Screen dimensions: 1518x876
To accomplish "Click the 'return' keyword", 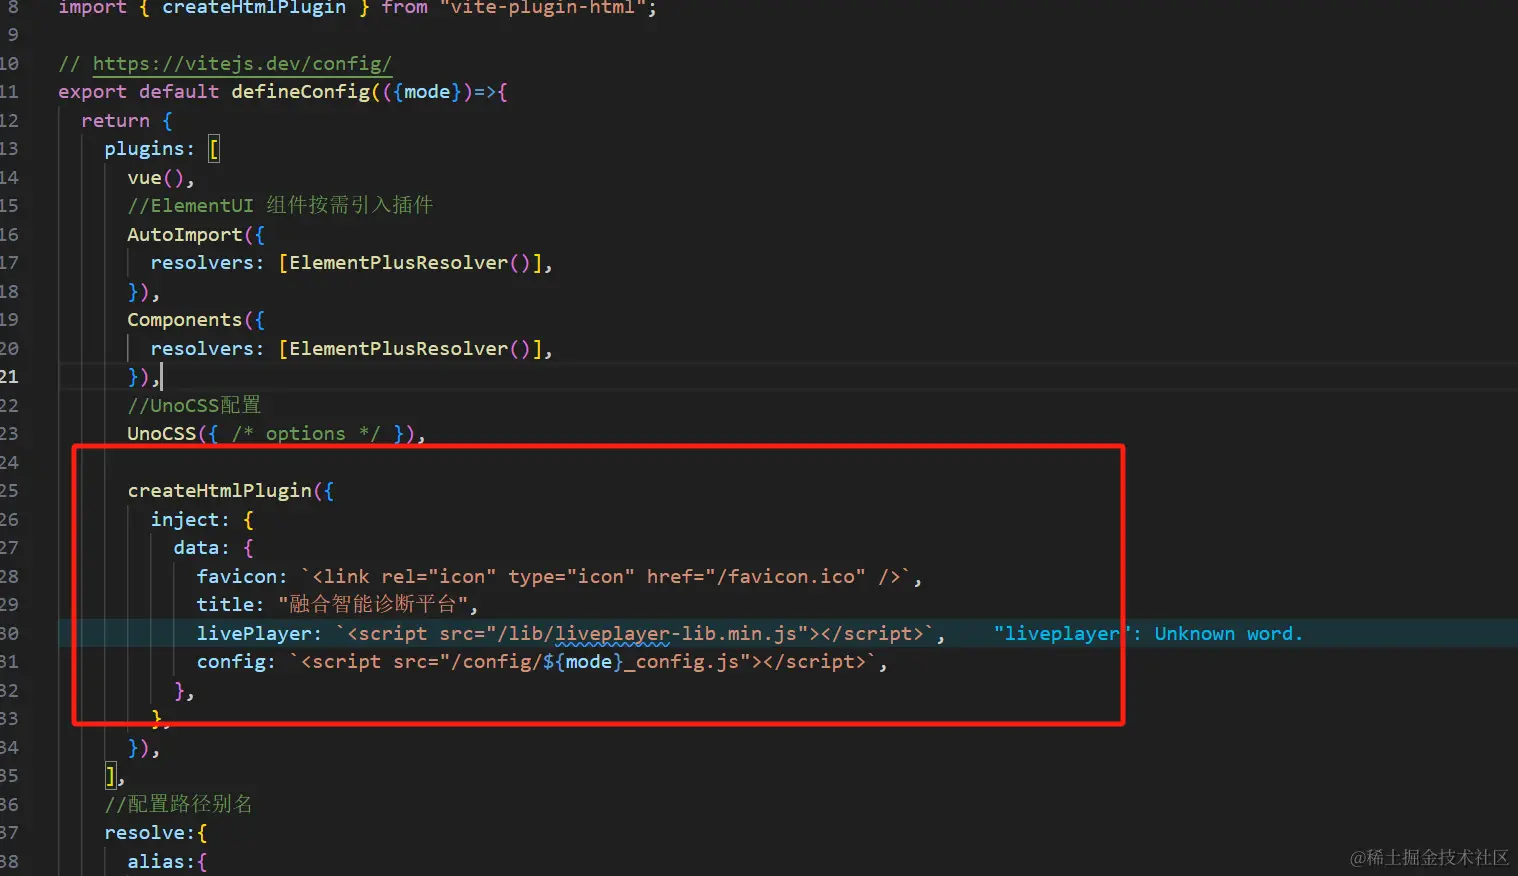I will [115, 121].
